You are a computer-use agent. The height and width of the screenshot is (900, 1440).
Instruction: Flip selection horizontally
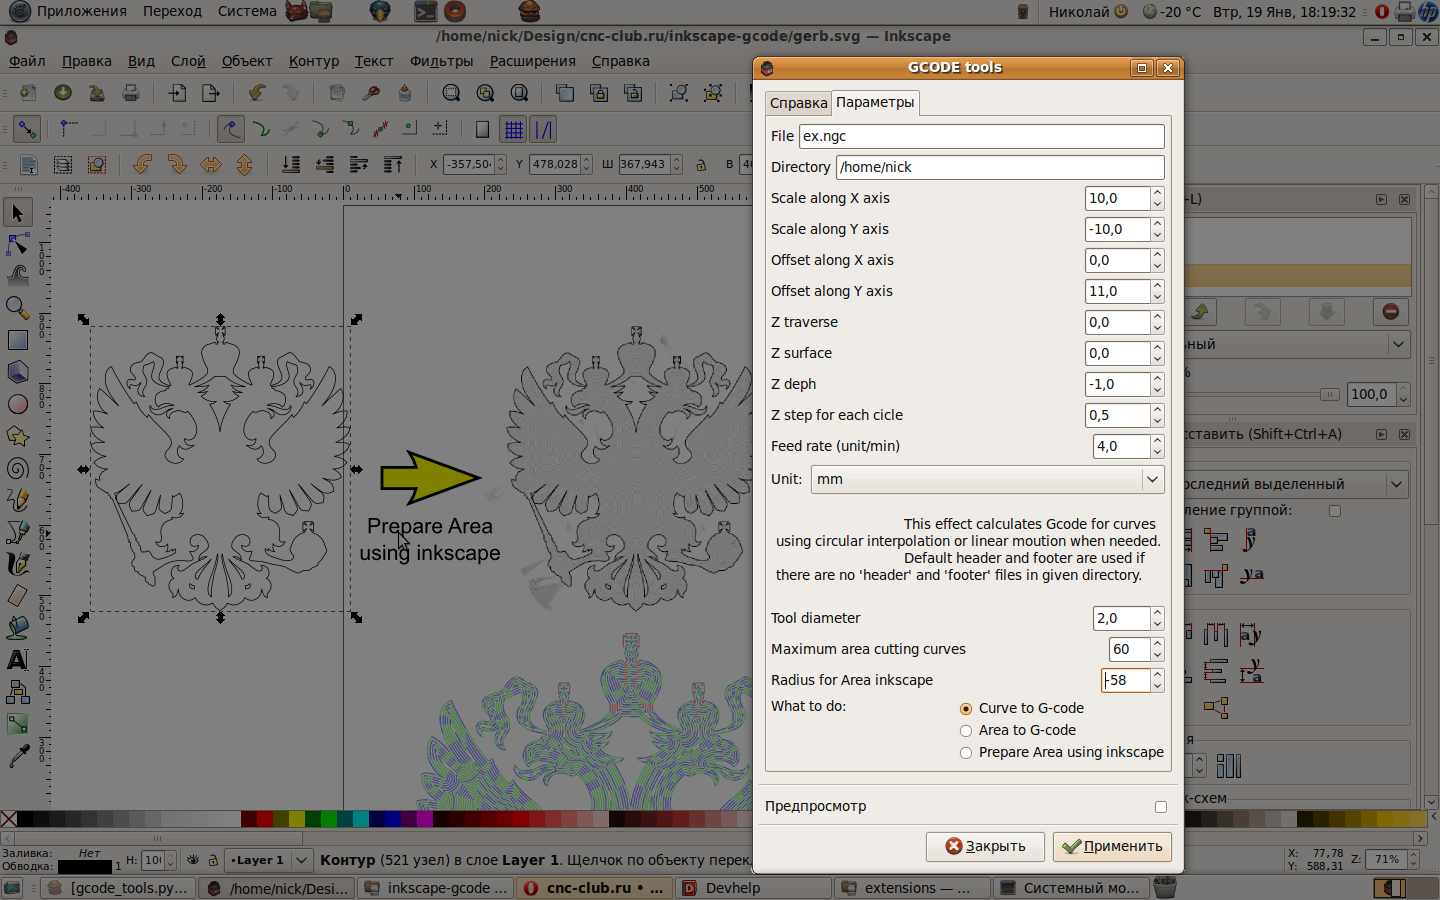[211, 164]
